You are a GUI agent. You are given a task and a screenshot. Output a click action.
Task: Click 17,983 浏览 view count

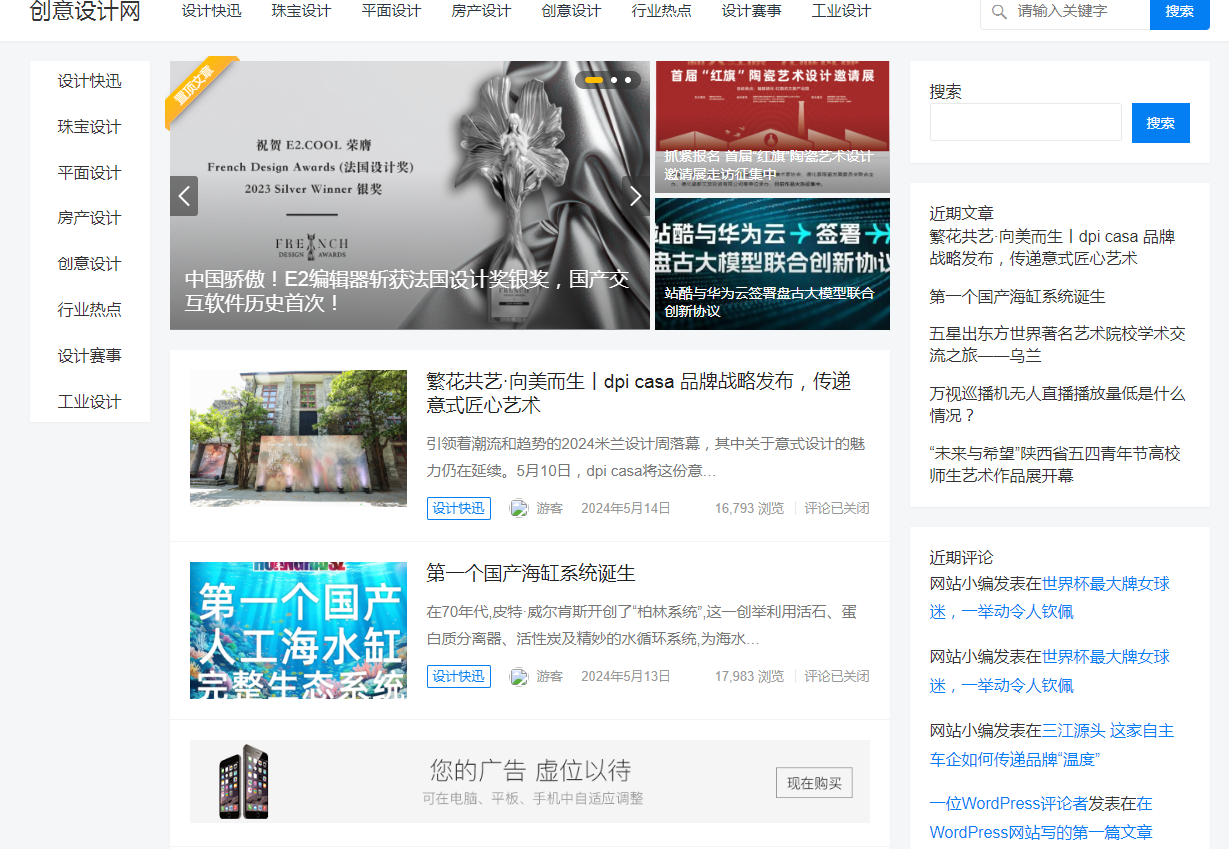click(749, 676)
